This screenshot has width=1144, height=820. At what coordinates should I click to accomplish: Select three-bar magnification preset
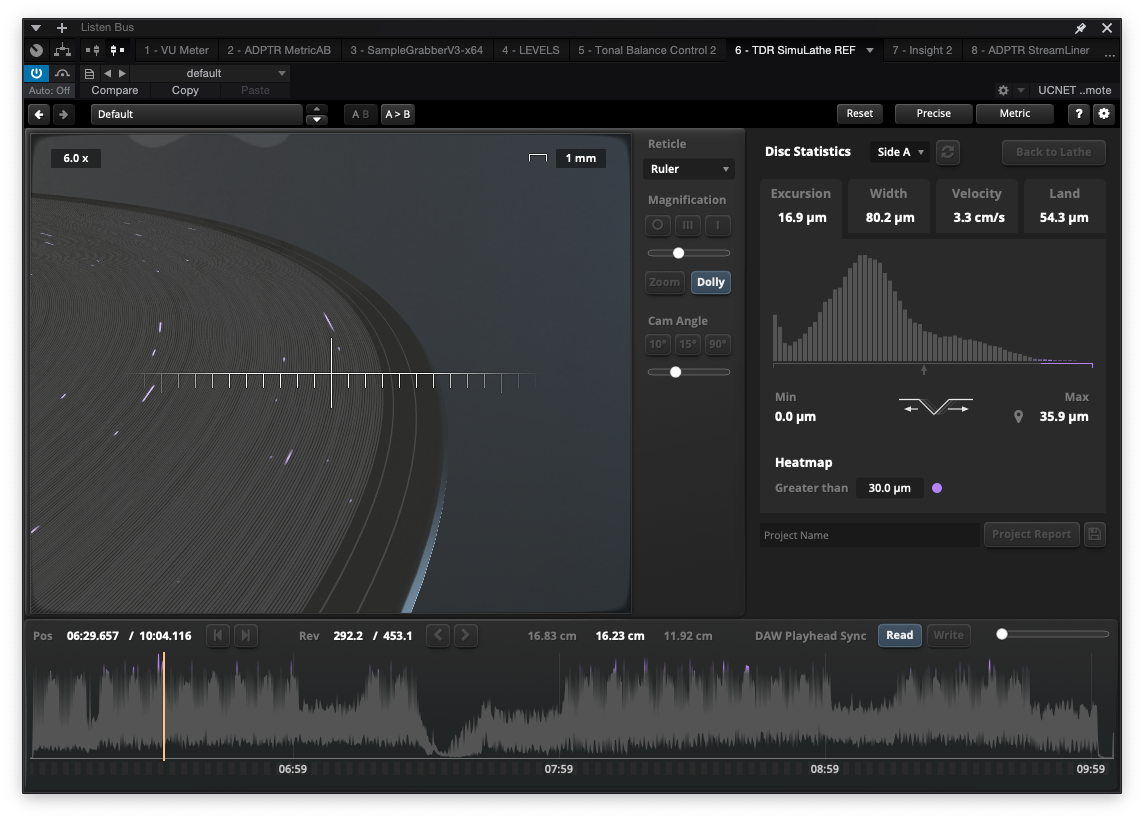coord(687,225)
